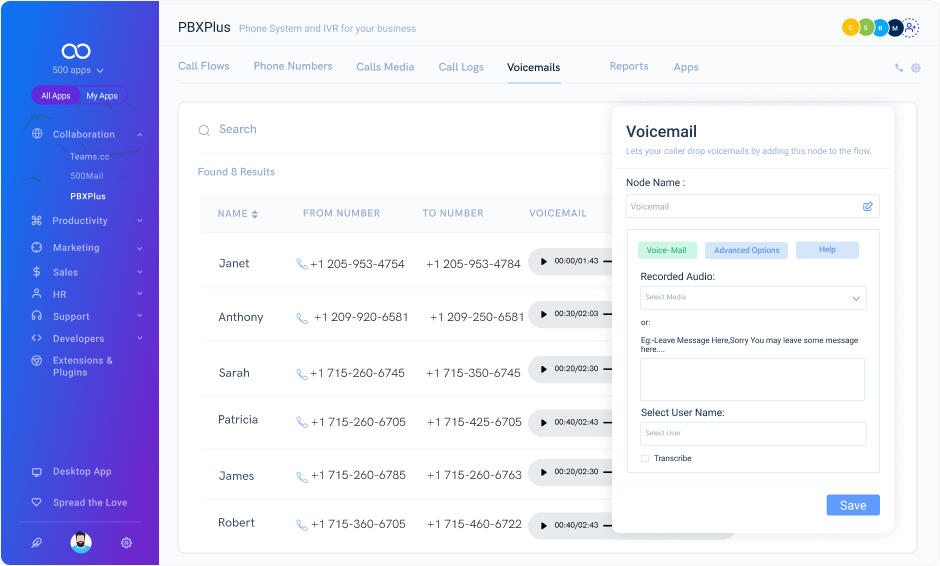Open the Desktop App link
The width and height of the screenshot is (940, 566).
82,472
